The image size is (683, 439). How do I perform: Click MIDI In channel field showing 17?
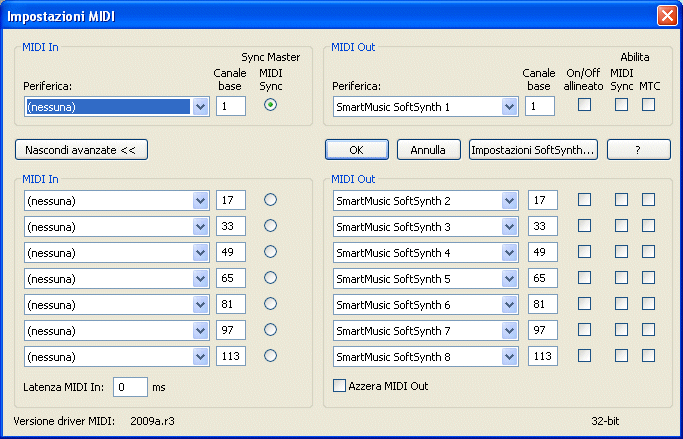(x=231, y=200)
